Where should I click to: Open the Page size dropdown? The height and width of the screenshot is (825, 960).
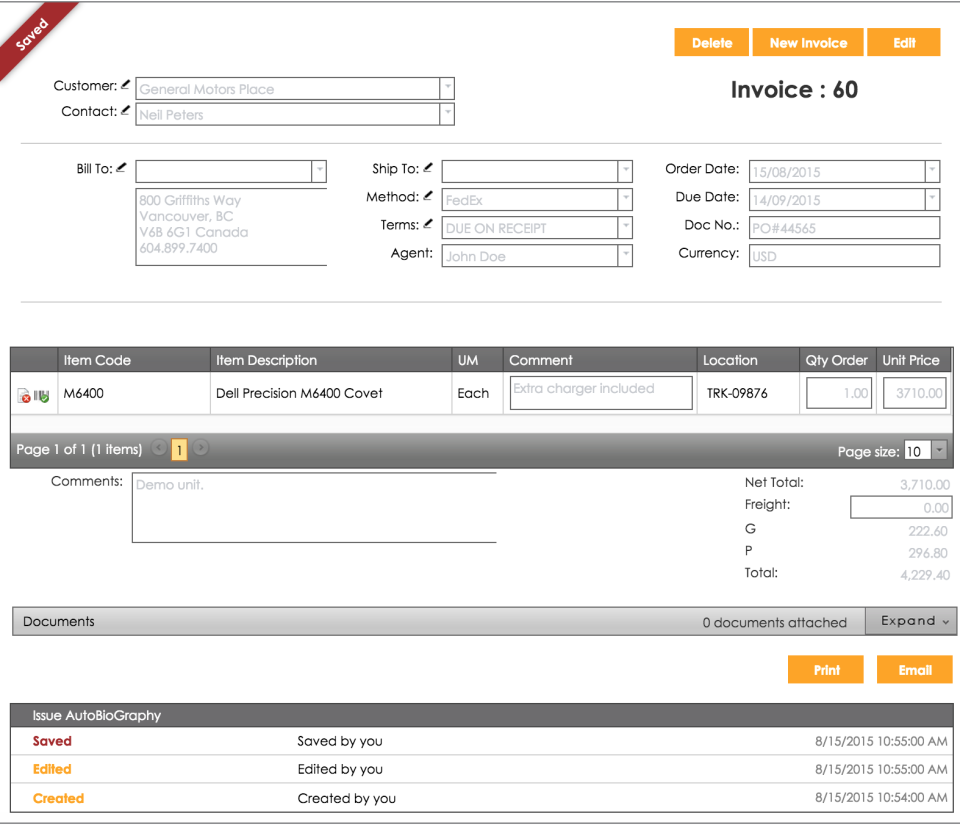coord(939,450)
